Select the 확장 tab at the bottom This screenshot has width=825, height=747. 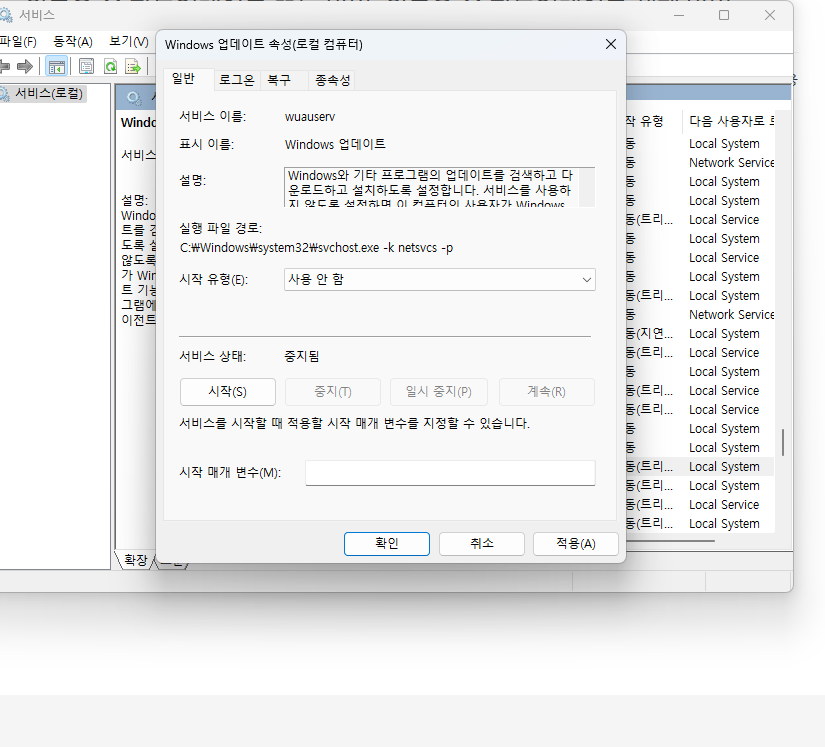[x=136, y=560]
